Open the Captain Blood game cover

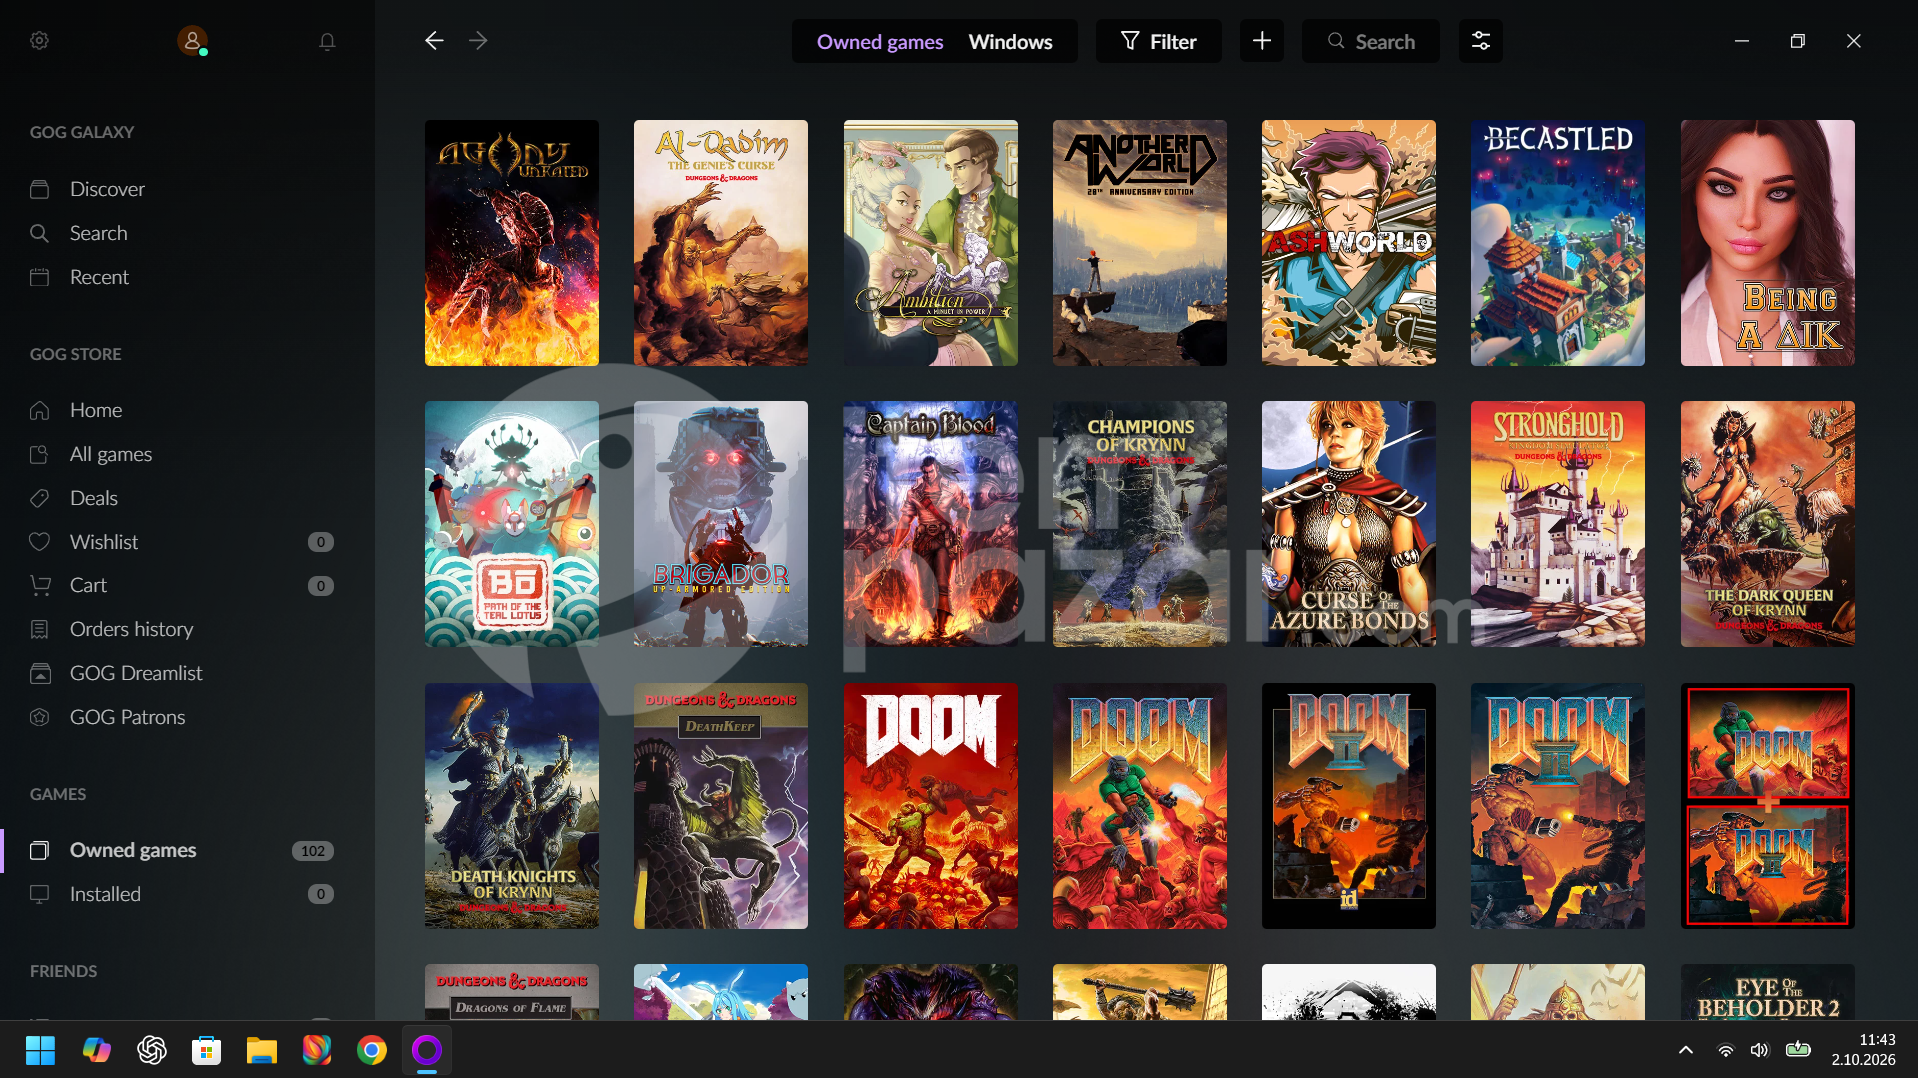point(931,524)
